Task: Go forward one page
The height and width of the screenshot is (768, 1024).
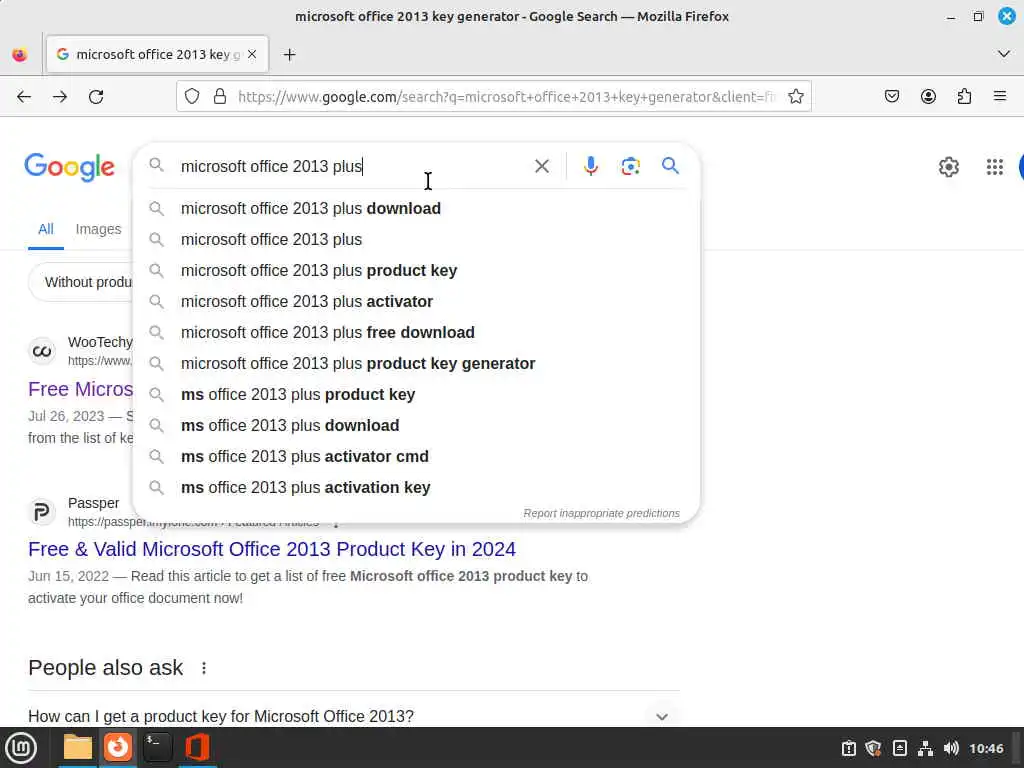Action: click(60, 97)
